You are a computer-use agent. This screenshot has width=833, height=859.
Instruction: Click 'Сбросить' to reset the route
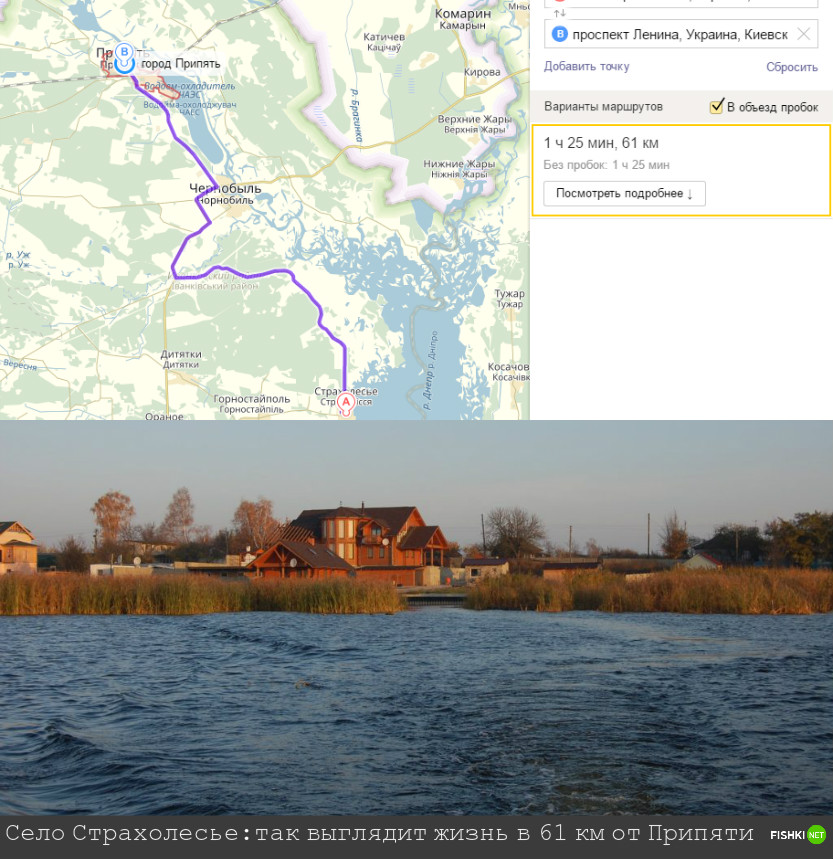(x=792, y=67)
